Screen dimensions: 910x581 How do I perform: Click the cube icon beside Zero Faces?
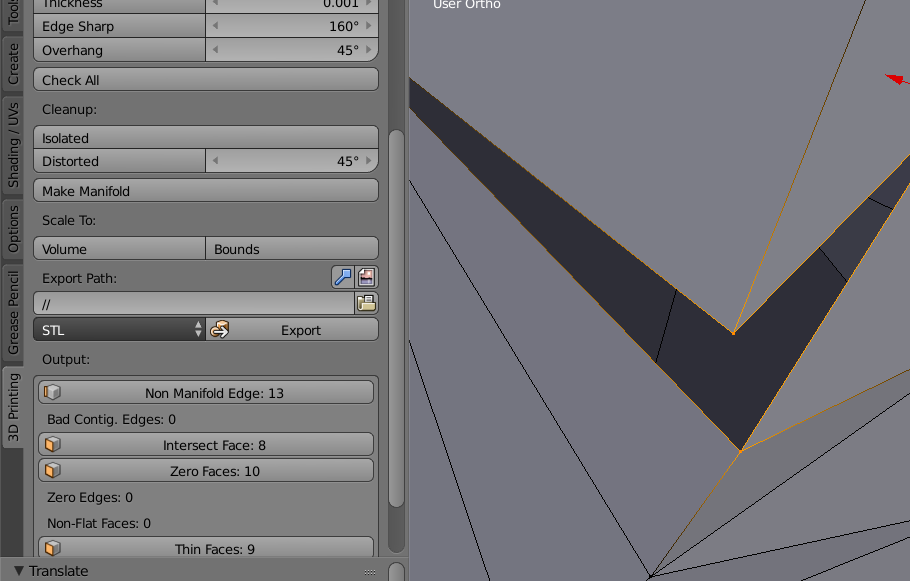(x=53, y=470)
